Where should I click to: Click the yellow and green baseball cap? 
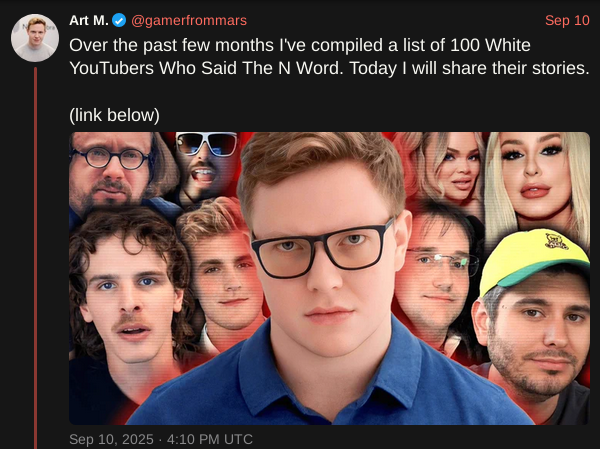(534, 258)
